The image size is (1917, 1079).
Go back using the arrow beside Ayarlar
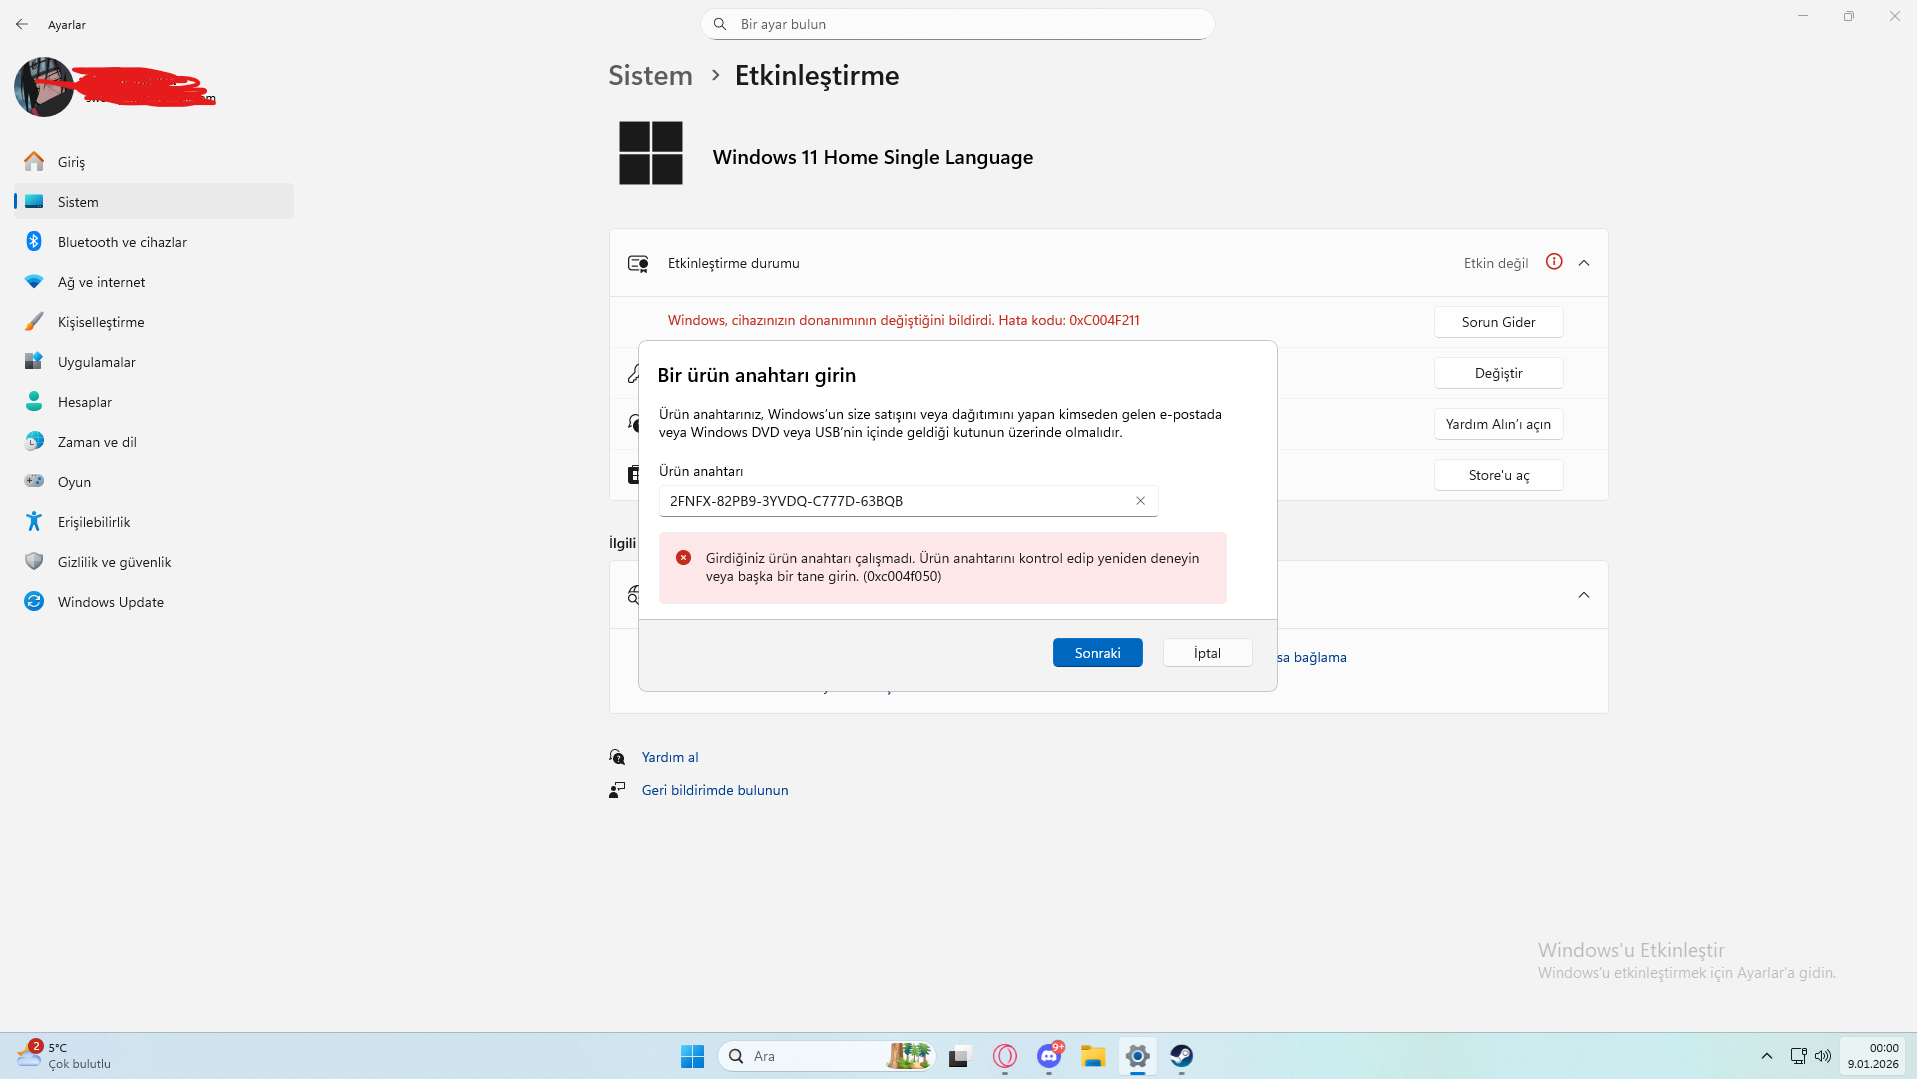coord(22,24)
